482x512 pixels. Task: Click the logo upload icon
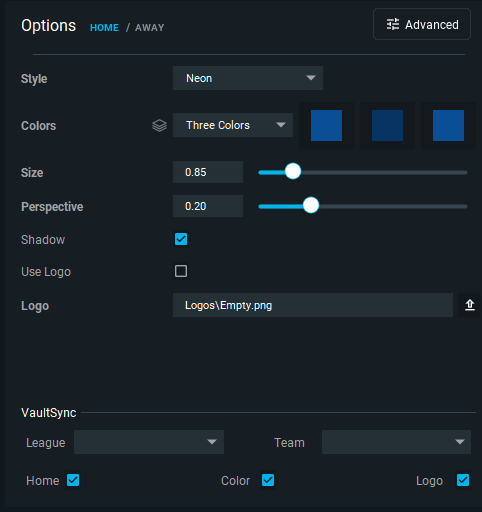pyautogui.click(x=470, y=305)
